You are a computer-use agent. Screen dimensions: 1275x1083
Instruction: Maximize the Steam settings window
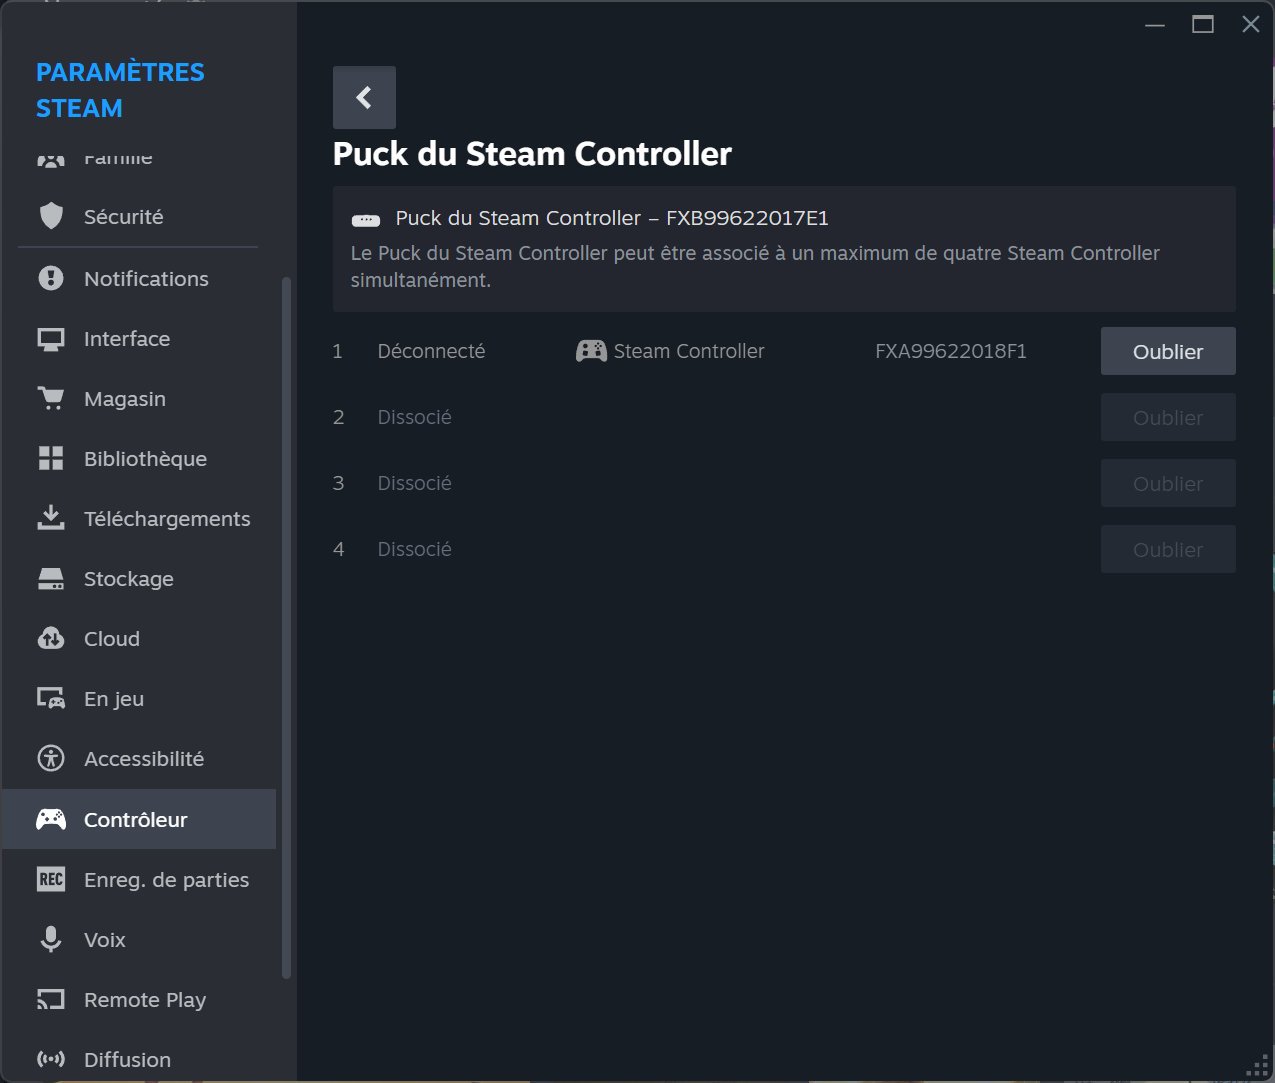(1203, 25)
